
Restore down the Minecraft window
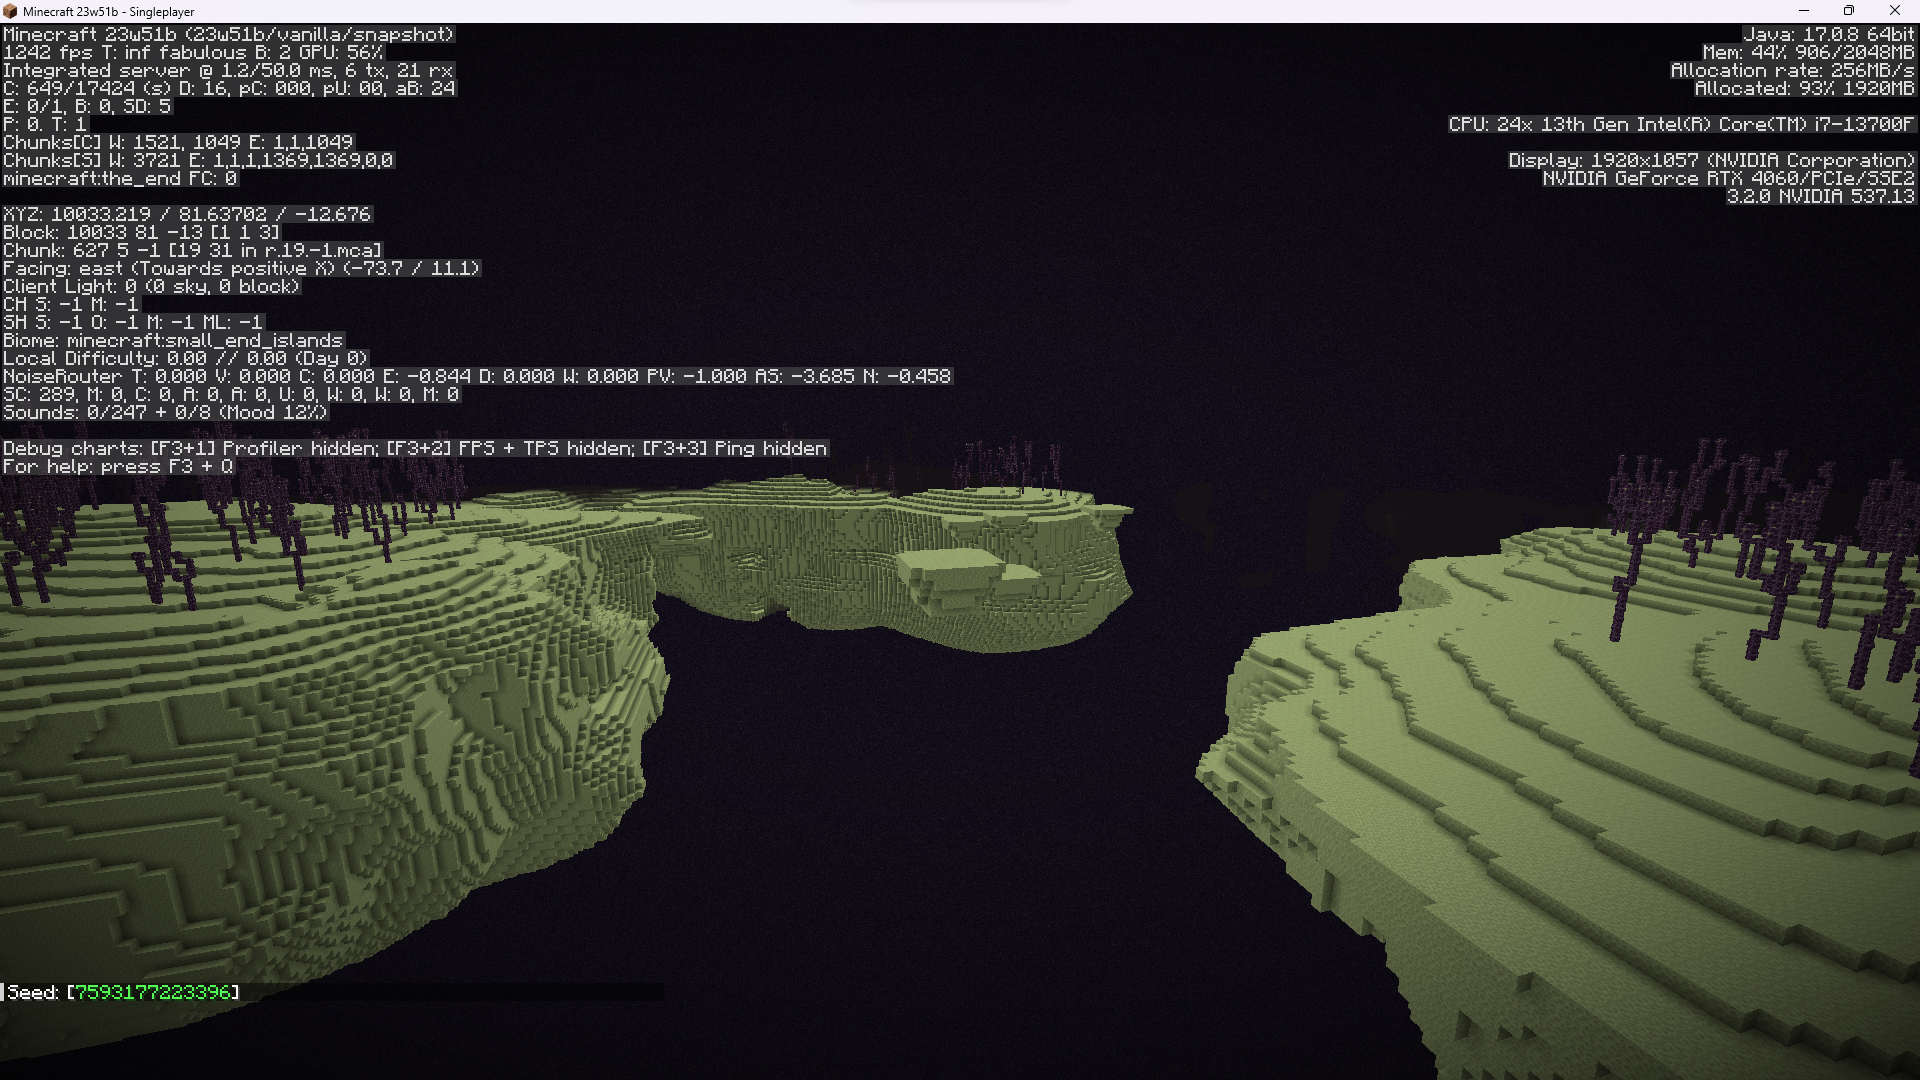(x=1849, y=11)
